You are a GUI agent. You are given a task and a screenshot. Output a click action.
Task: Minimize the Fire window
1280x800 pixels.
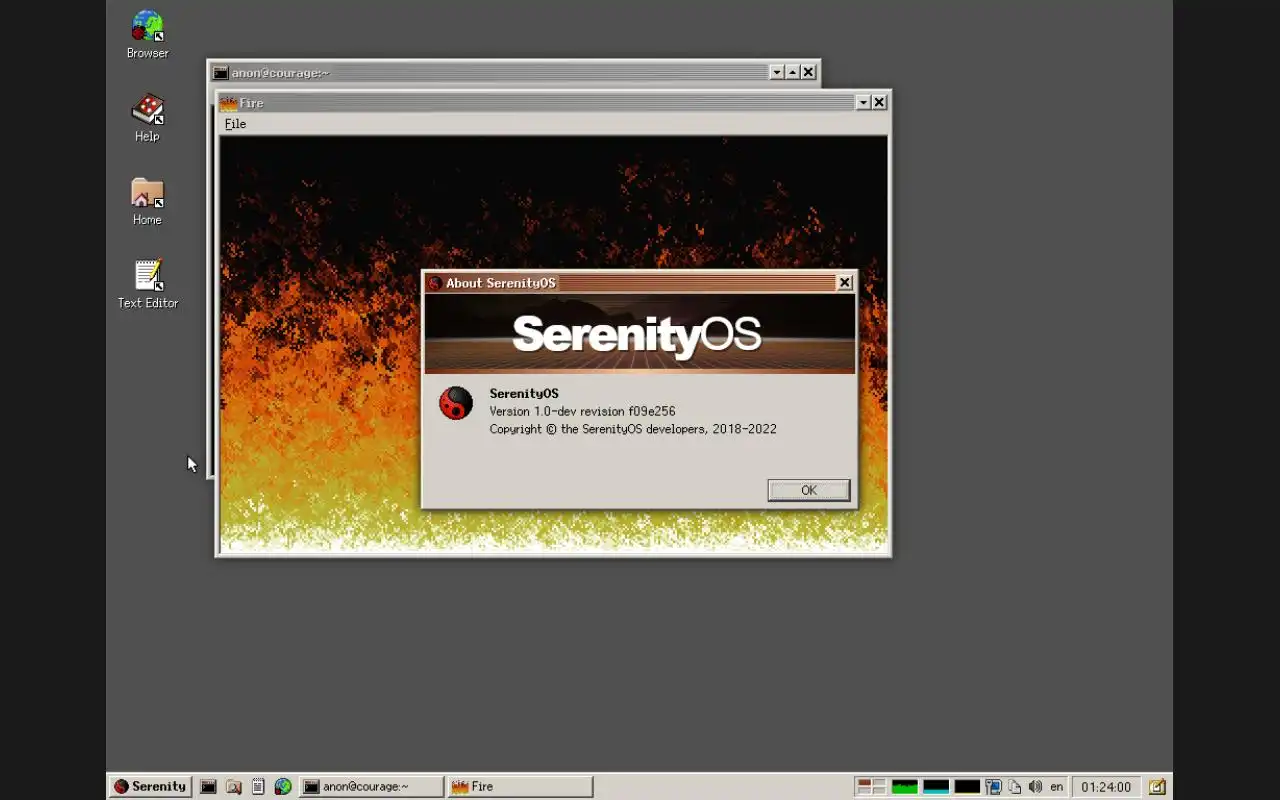click(863, 103)
